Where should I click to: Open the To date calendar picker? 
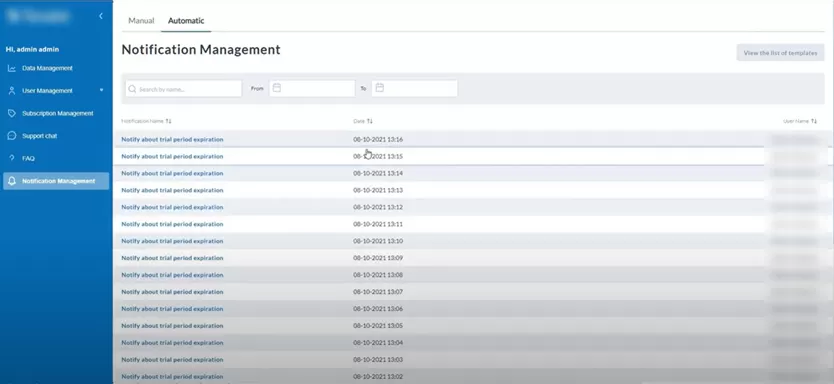(379, 88)
